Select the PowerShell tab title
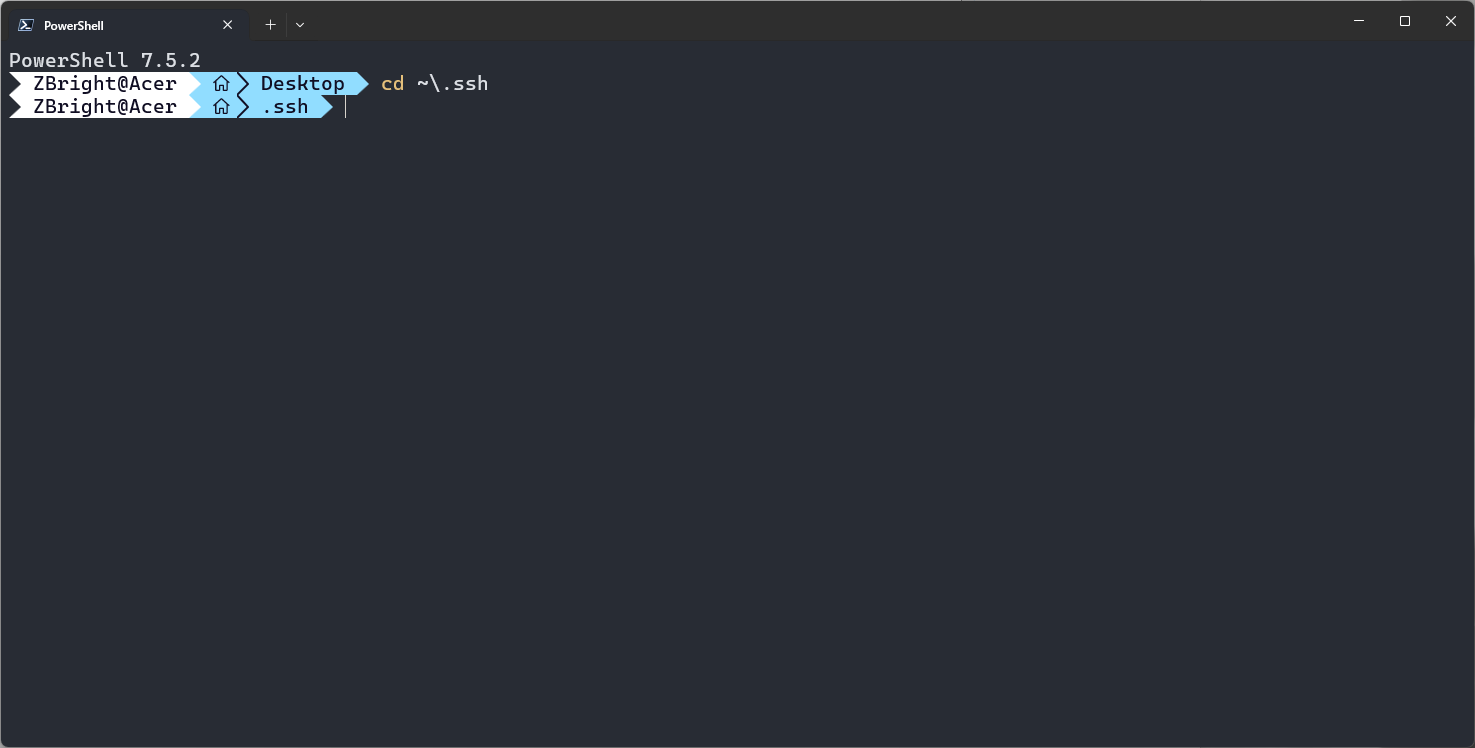Image resolution: width=1475 pixels, height=748 pixels. (x=74, y=26)
